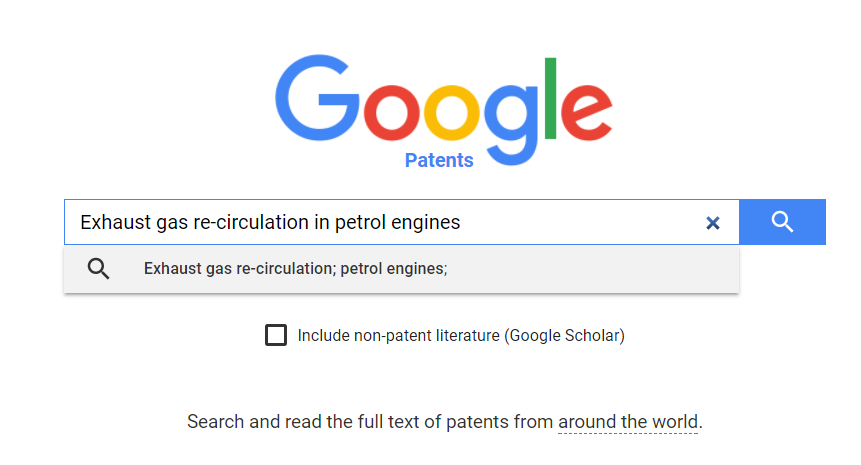The width and height of the screenshot is (861, 465).
Task: Click empty space of the autocomplete dropdown row
Action: click(x=593, y=269)
